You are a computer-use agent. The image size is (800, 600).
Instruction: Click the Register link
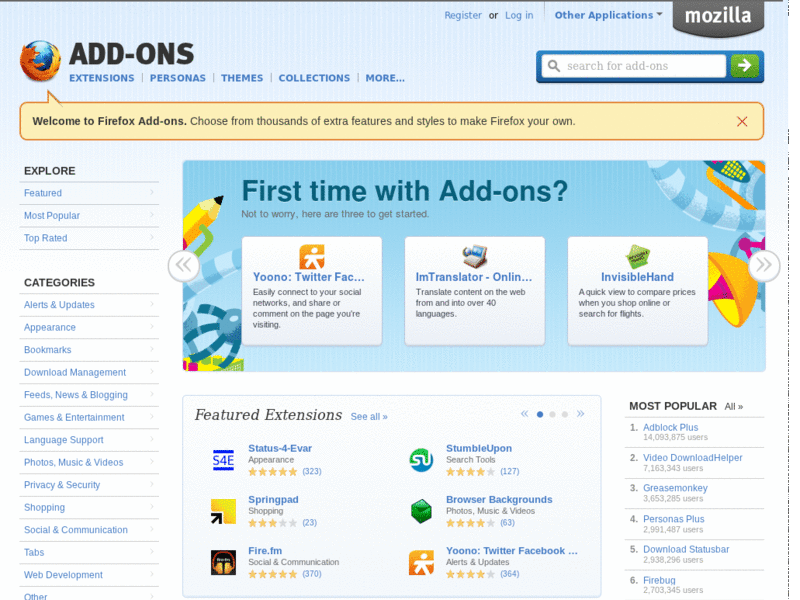click(x=463, y=15)
